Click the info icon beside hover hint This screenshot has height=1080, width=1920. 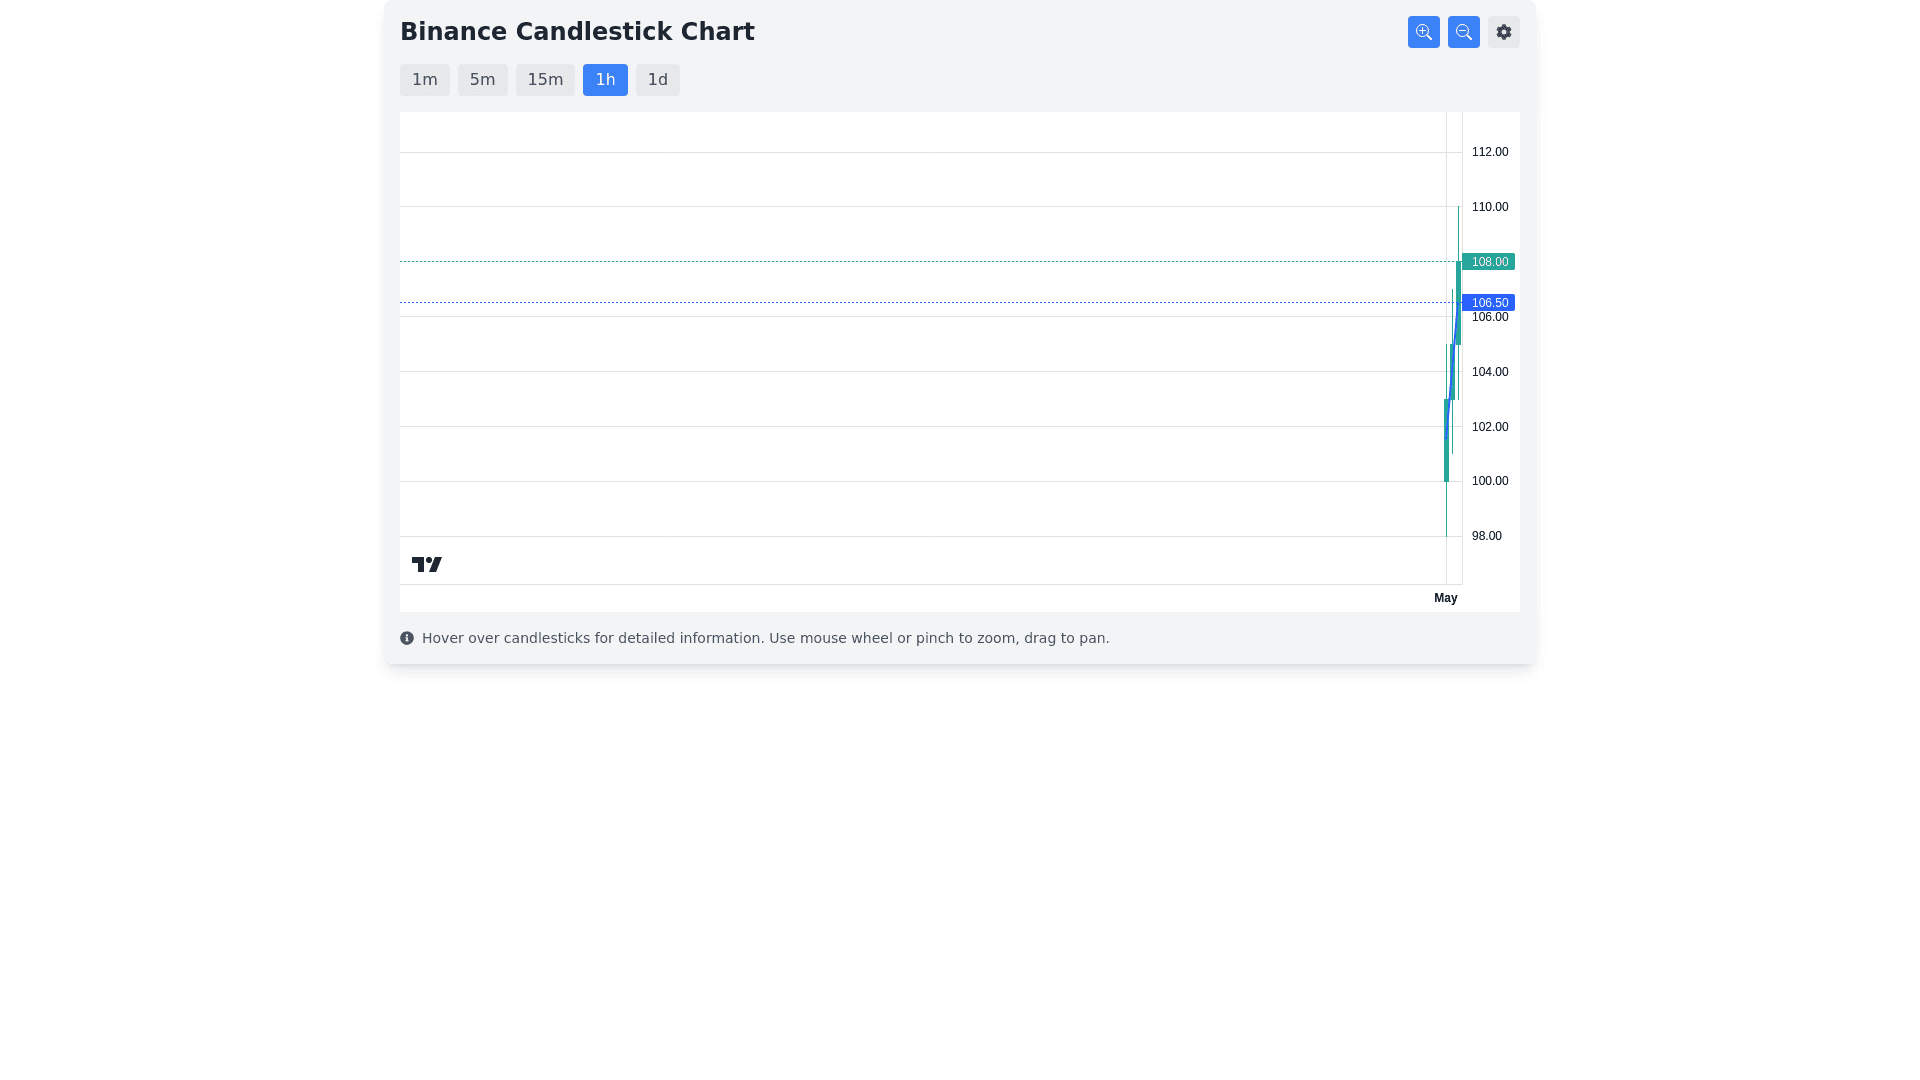[407, 638]
